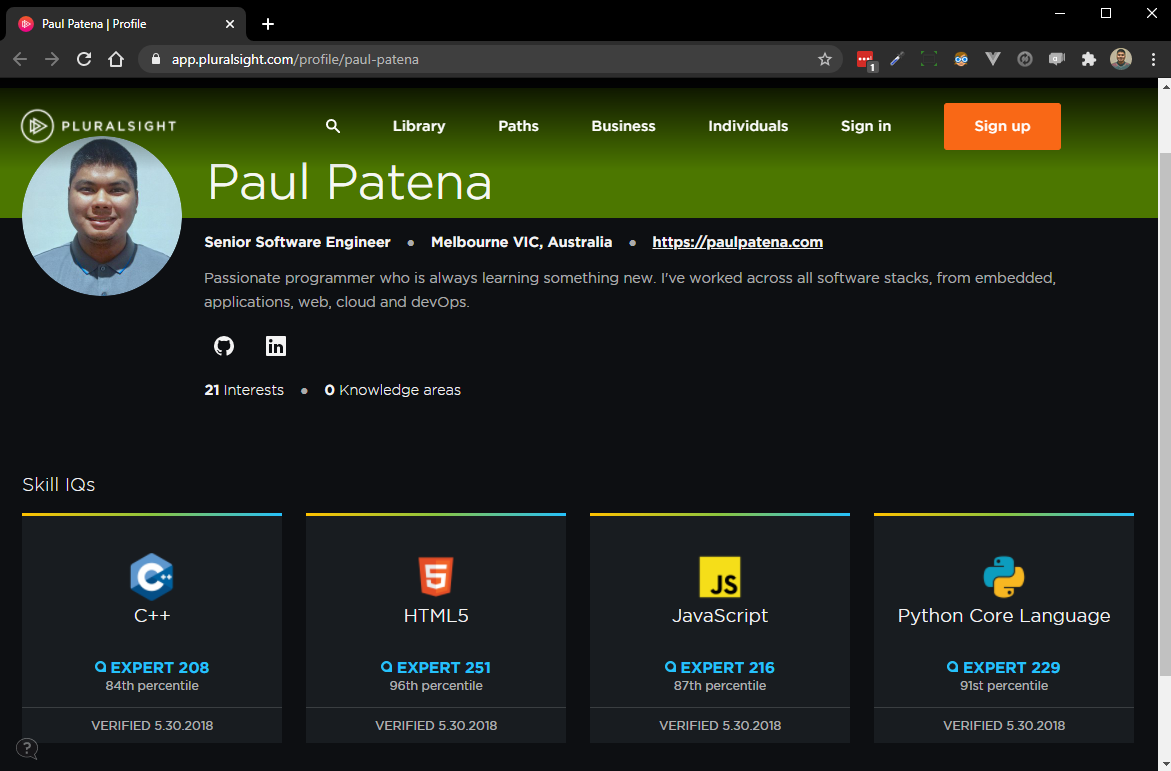Click the HTML5 skill icon

pyautogui.click(x=436, y=577)
